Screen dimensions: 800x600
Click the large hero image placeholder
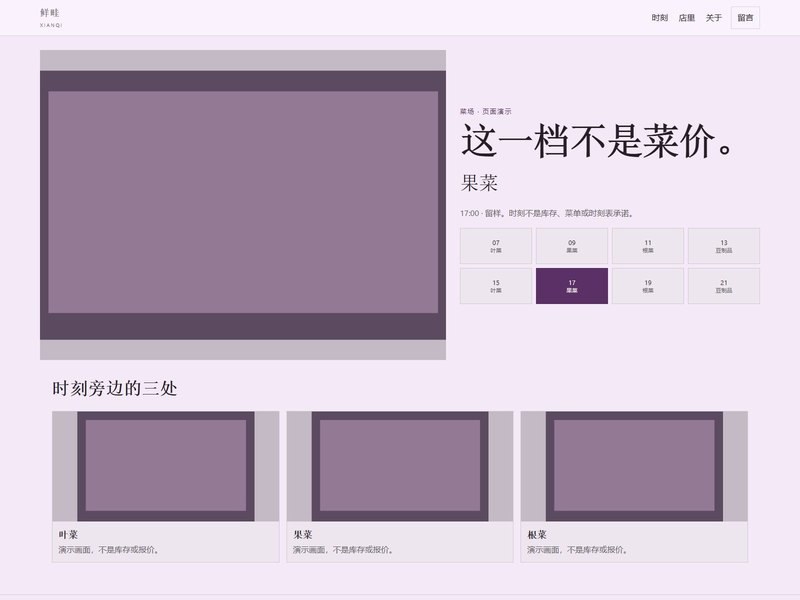coord(243,205)
